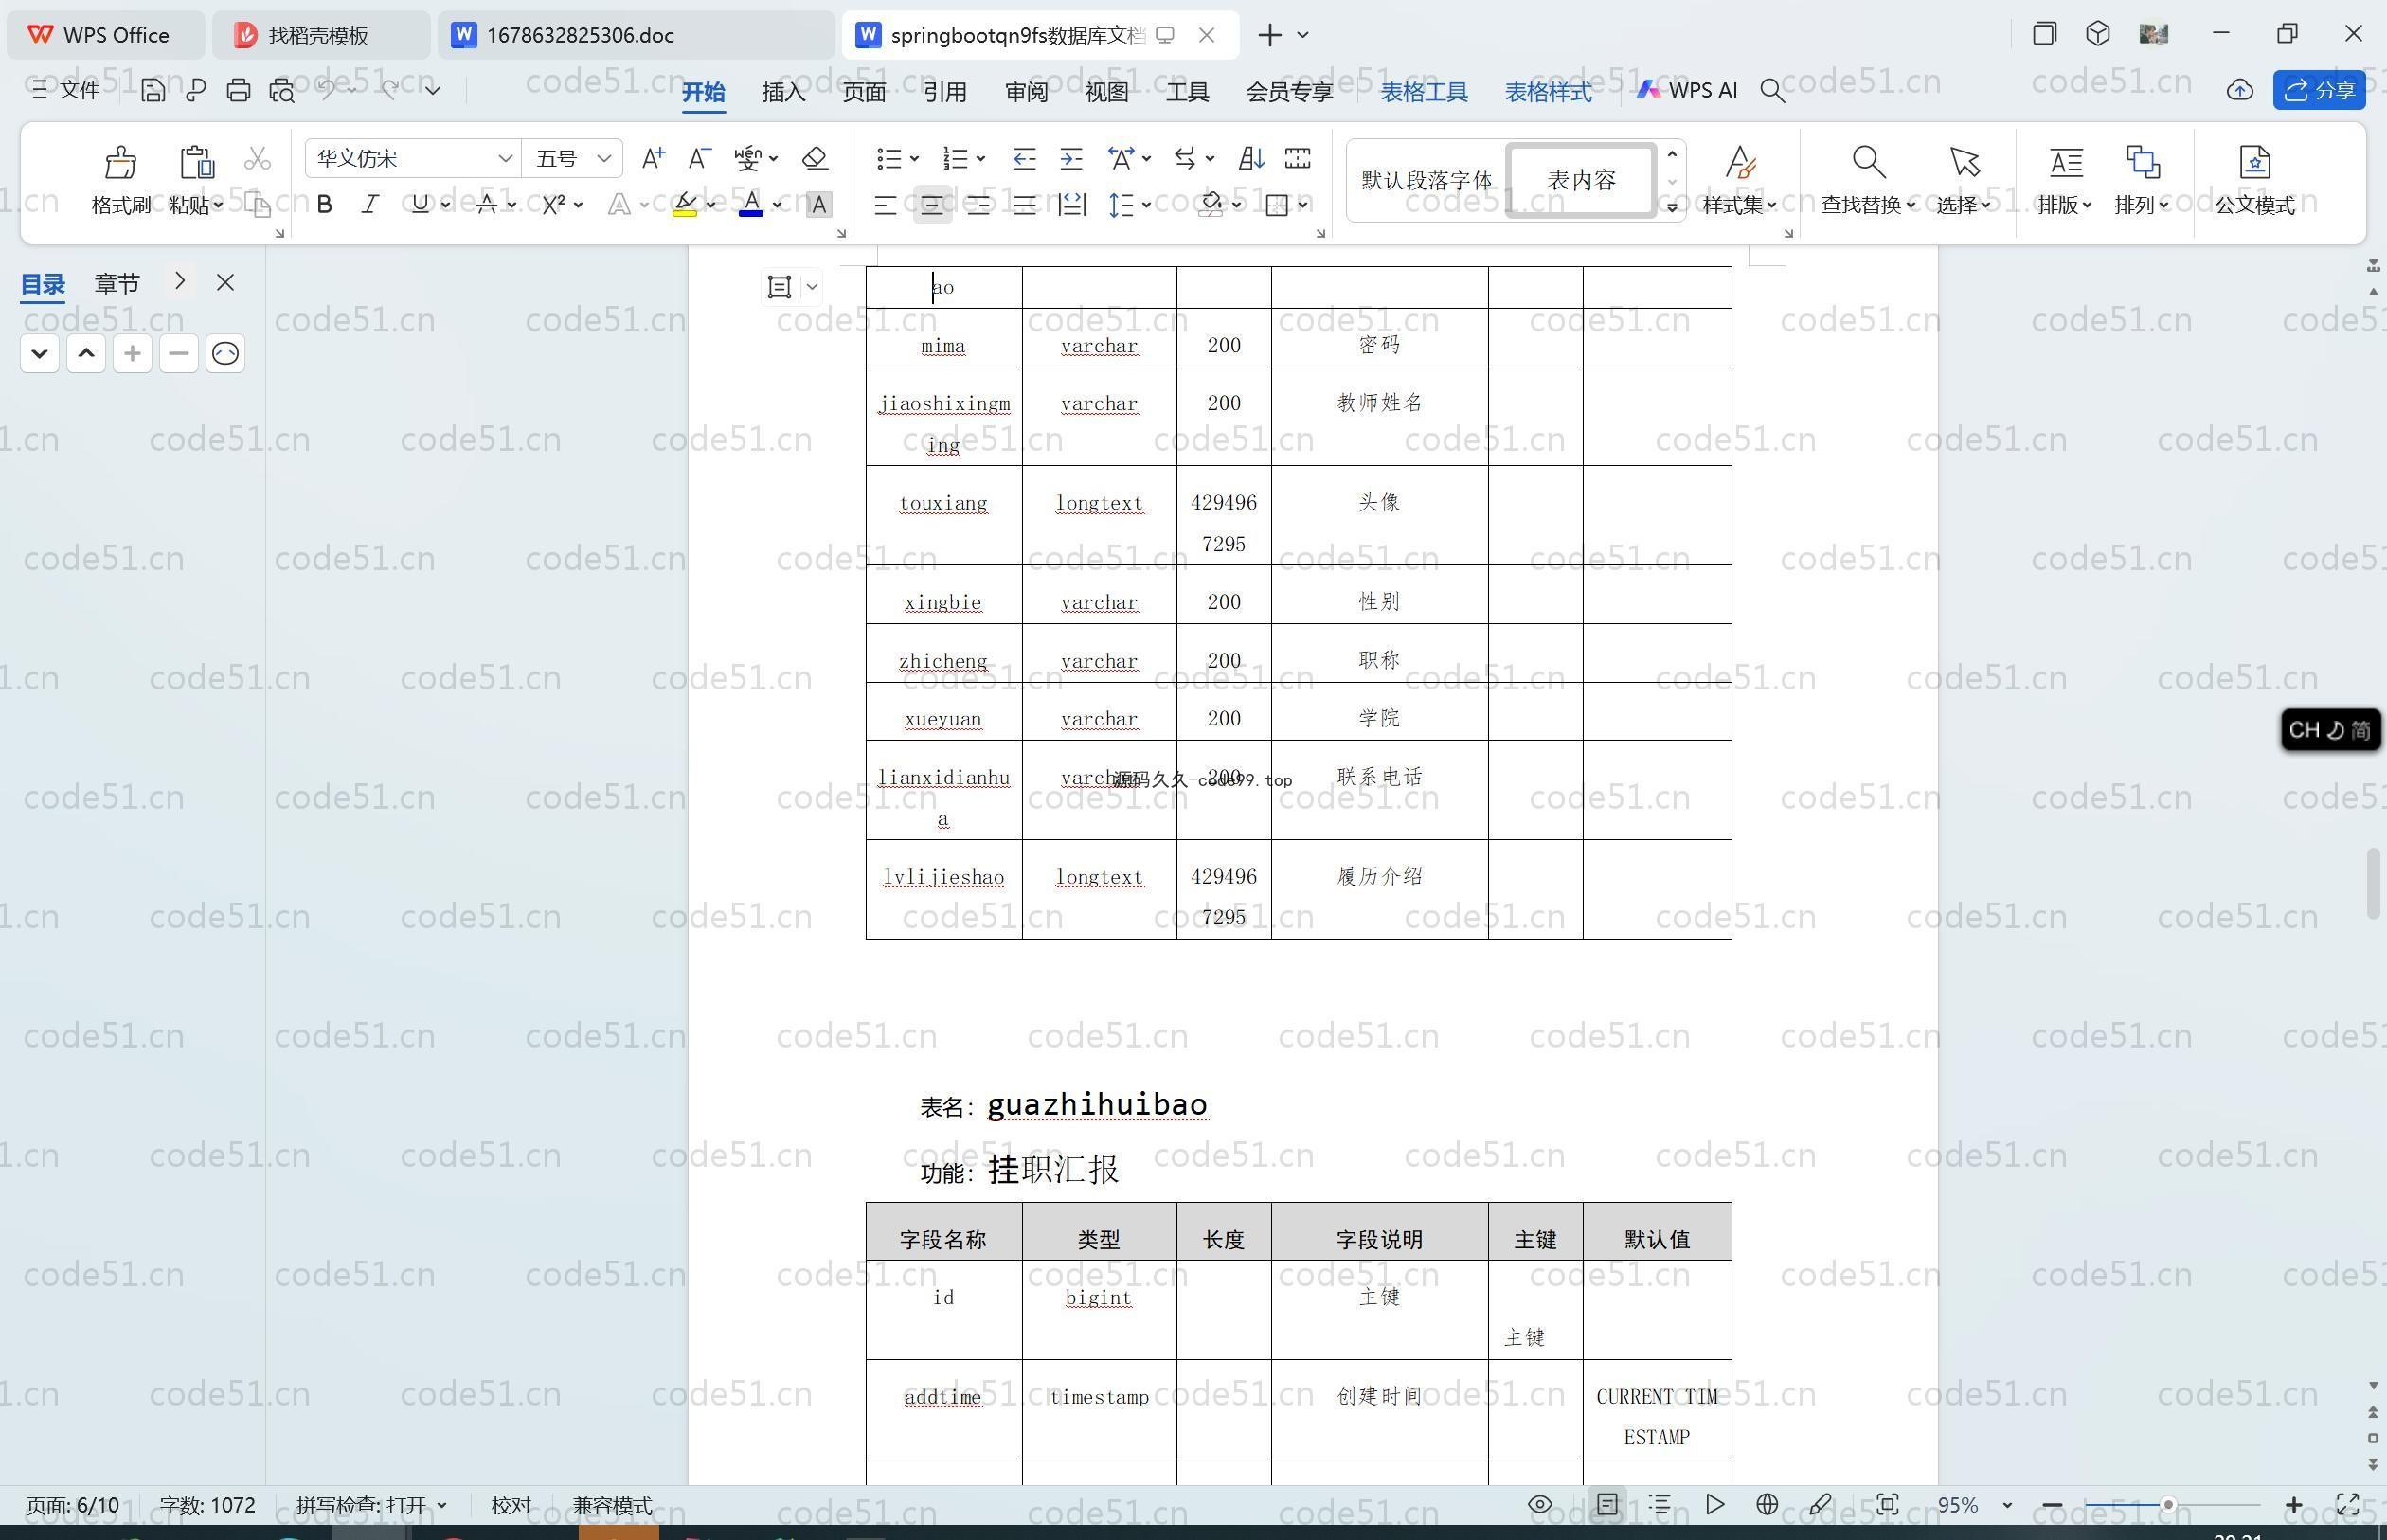Toggle Bold formatting

tap(324, 204)
